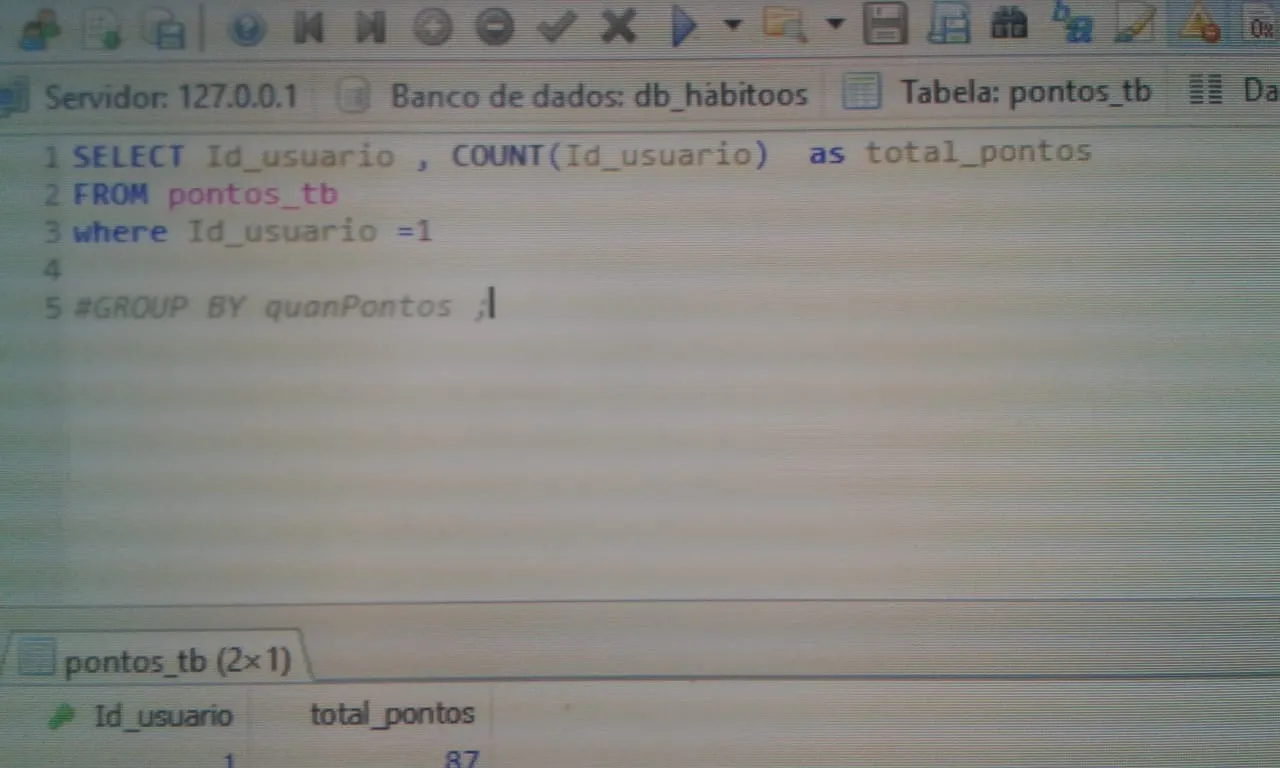Click the blue help icon
This screenshot has width=1280, height=768.
tap(246, 27)
